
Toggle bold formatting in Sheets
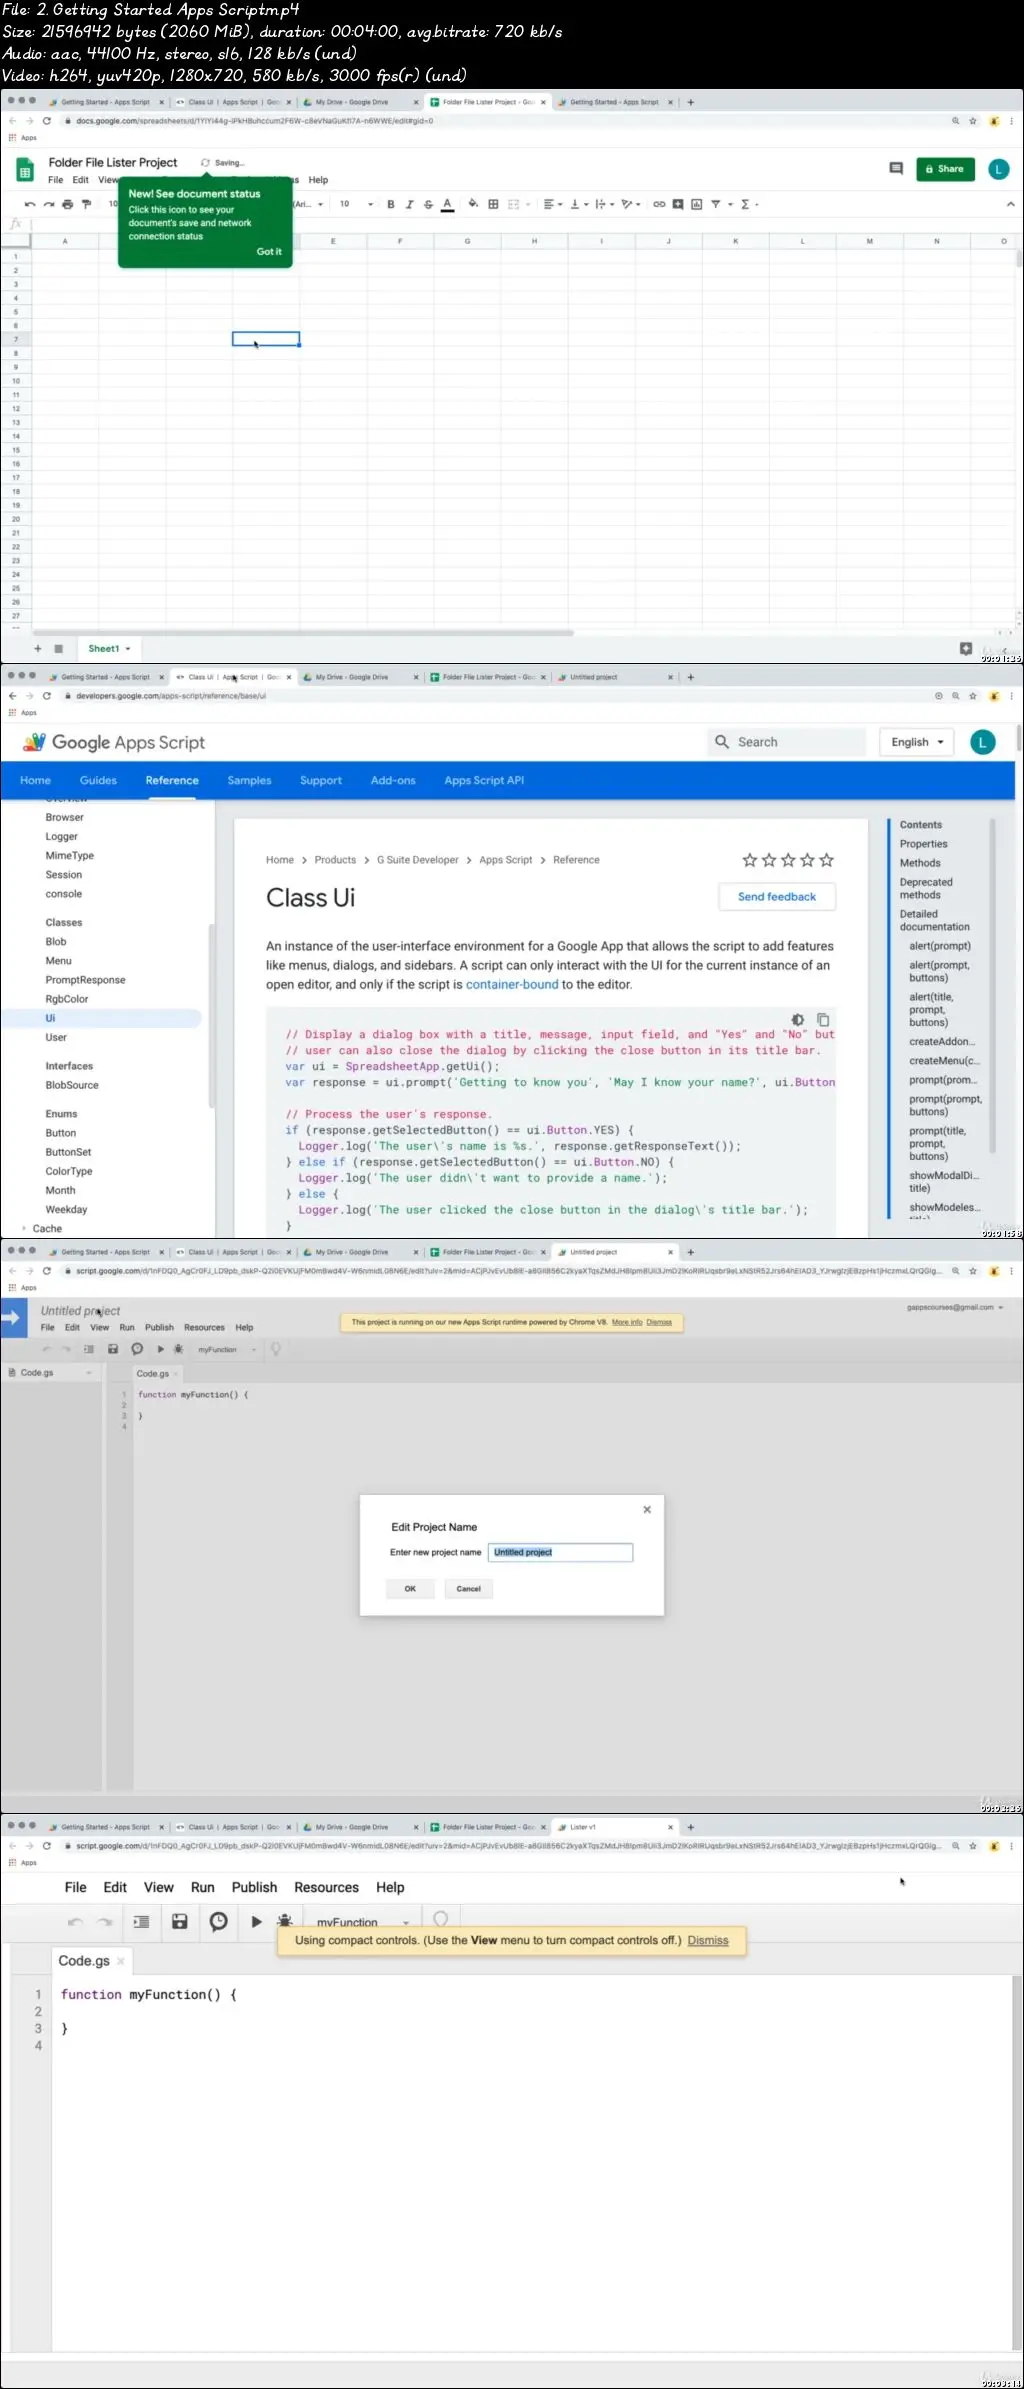click(391, 204)
